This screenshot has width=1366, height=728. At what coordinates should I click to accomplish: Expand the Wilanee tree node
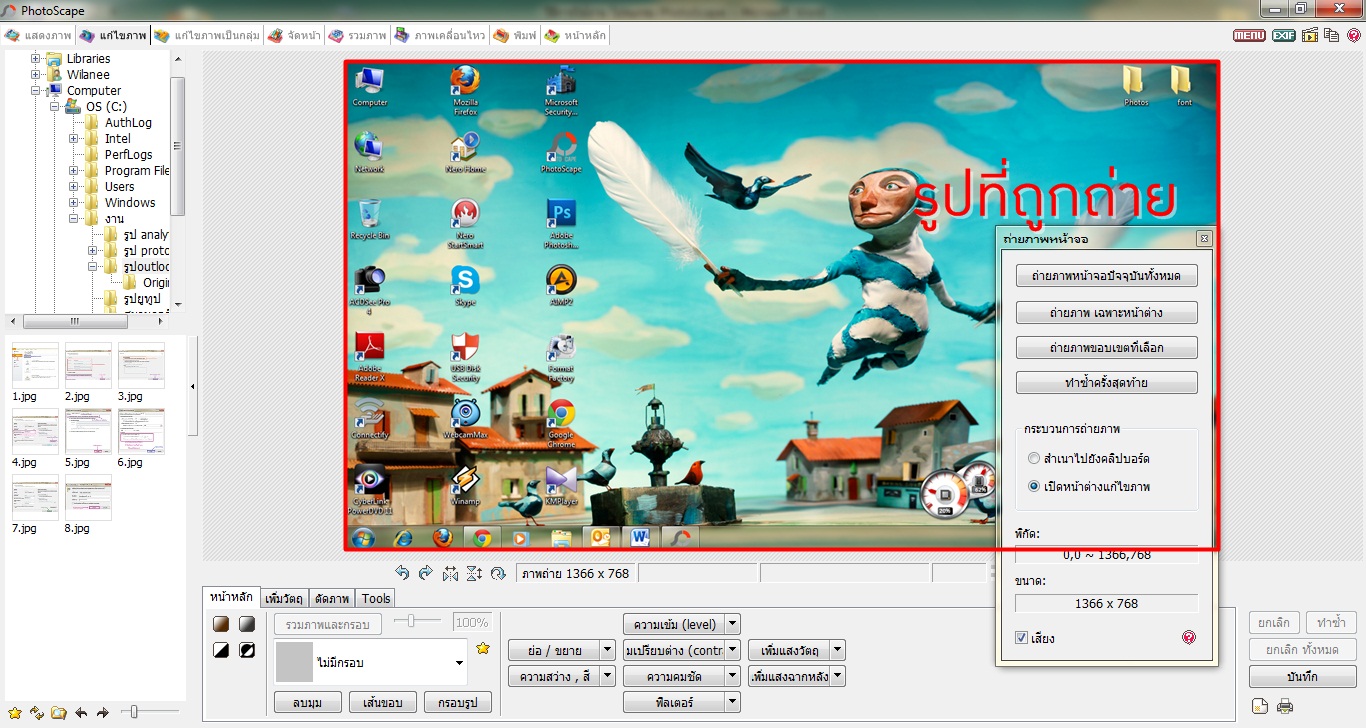click(x=35, y=75)
